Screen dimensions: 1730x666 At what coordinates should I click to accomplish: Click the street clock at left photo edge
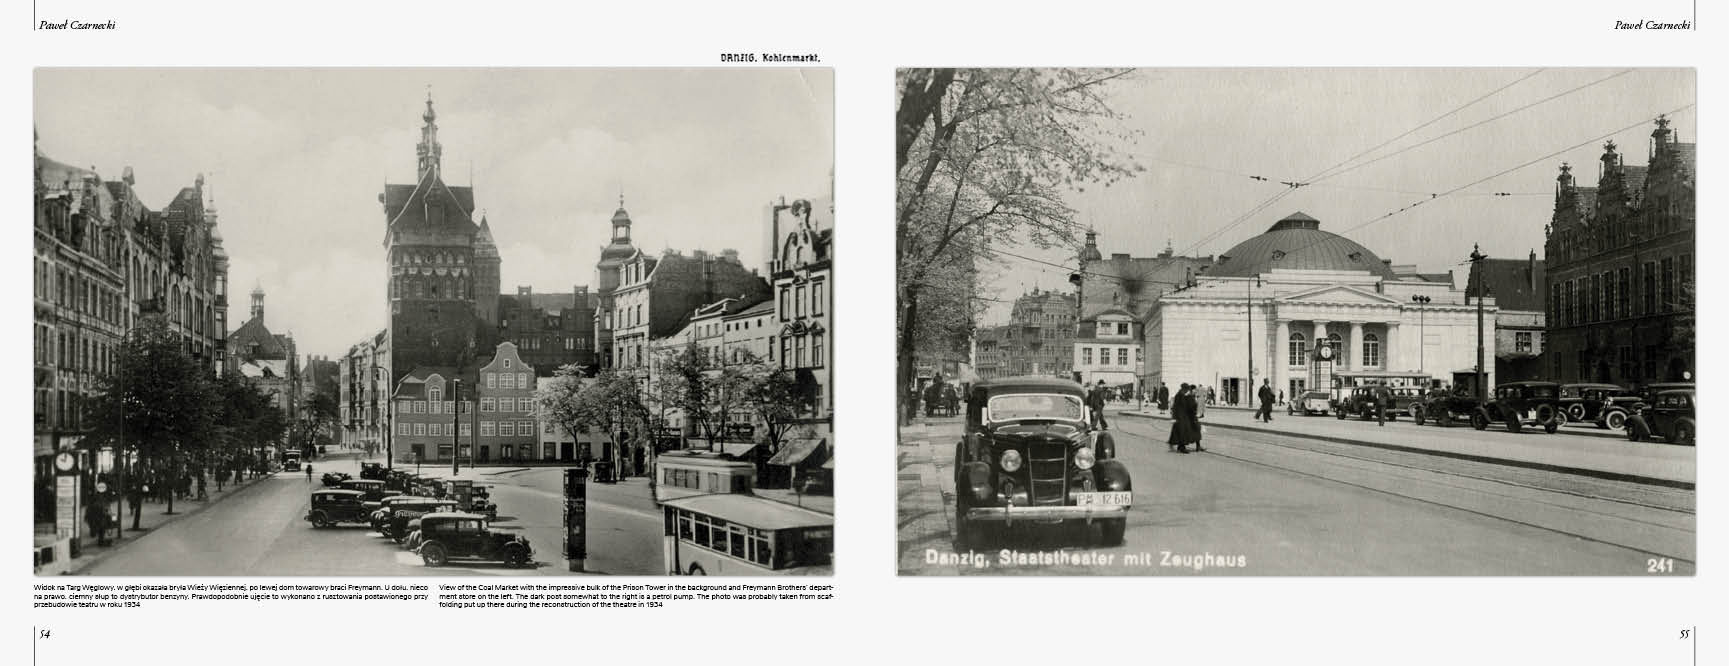coord(65,461)
